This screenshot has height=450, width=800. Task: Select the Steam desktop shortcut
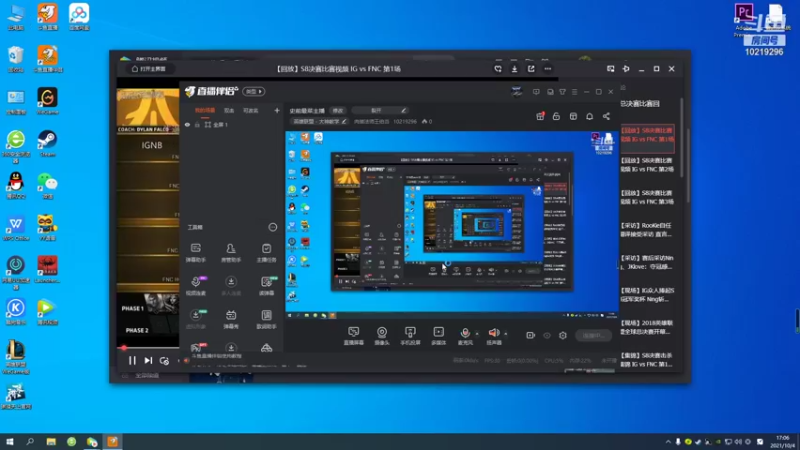pos(47,143)
